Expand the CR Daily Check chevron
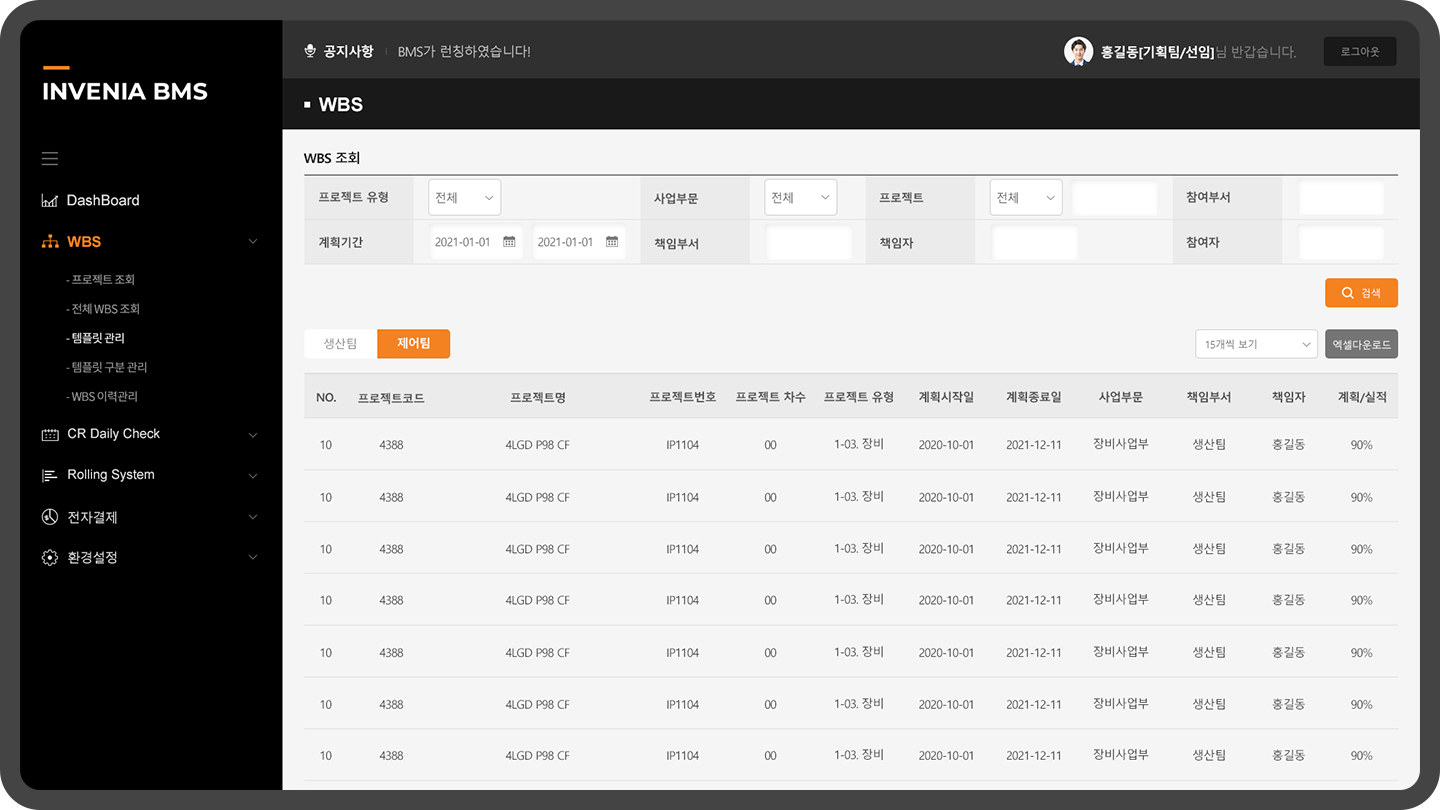Image resolution: width=1440 pixels, height=810 pixels. pos(253,435)
